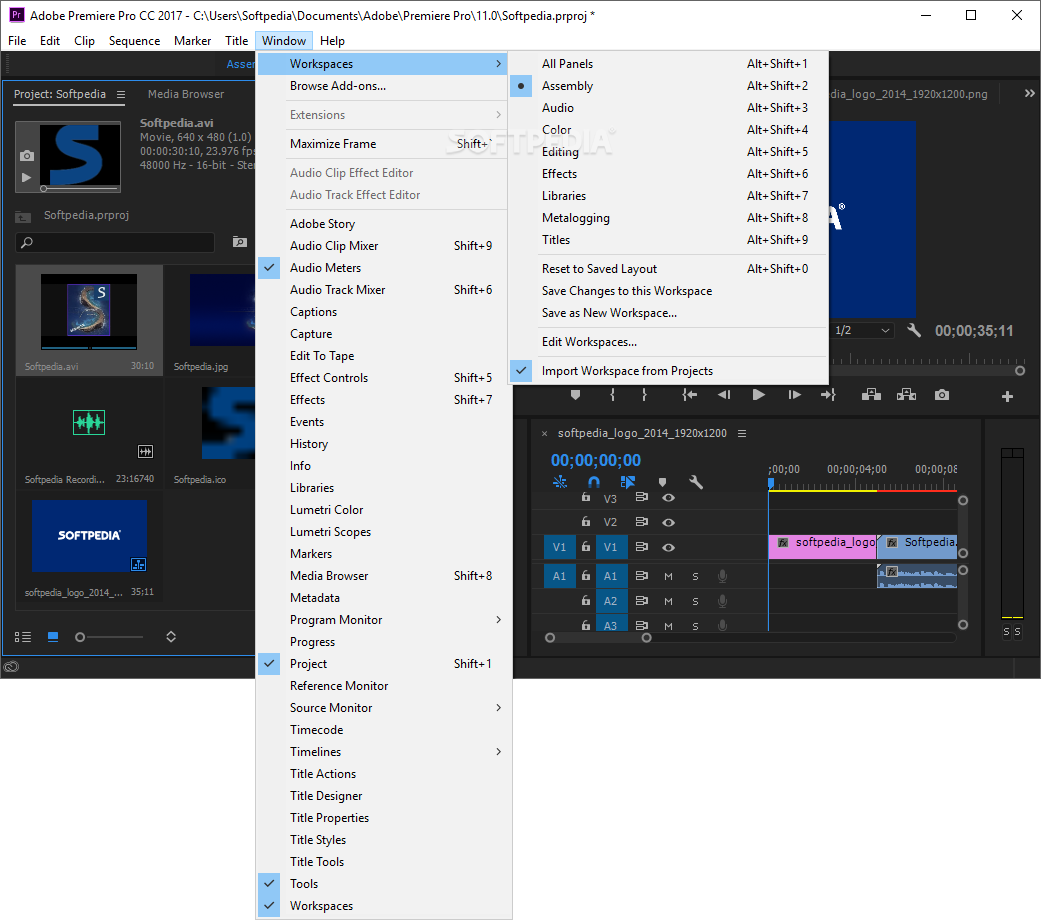This screenshot has width=1041, height=920.
Task: Toggle nest sequences insert mode icon
Action: point(560,482)
